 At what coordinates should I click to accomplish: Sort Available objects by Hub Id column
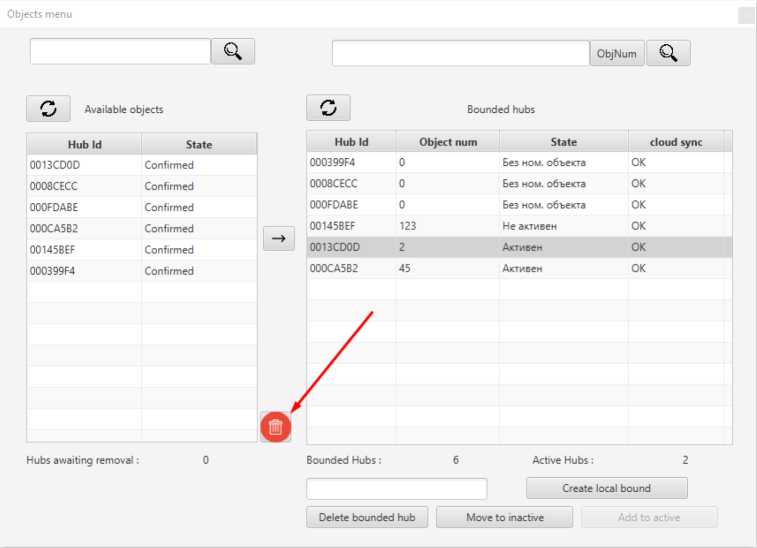tap(84, 144)
